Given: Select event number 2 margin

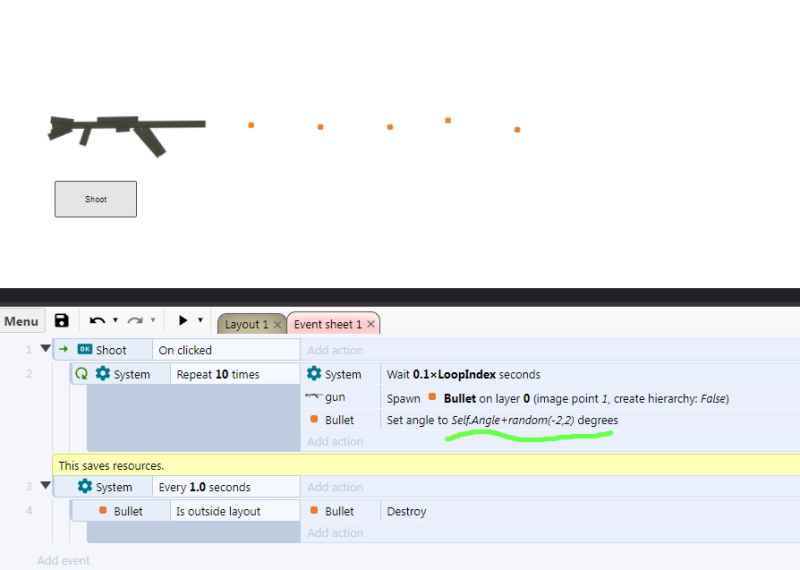Looking at the screenshot, I should (x=29, y=374).
